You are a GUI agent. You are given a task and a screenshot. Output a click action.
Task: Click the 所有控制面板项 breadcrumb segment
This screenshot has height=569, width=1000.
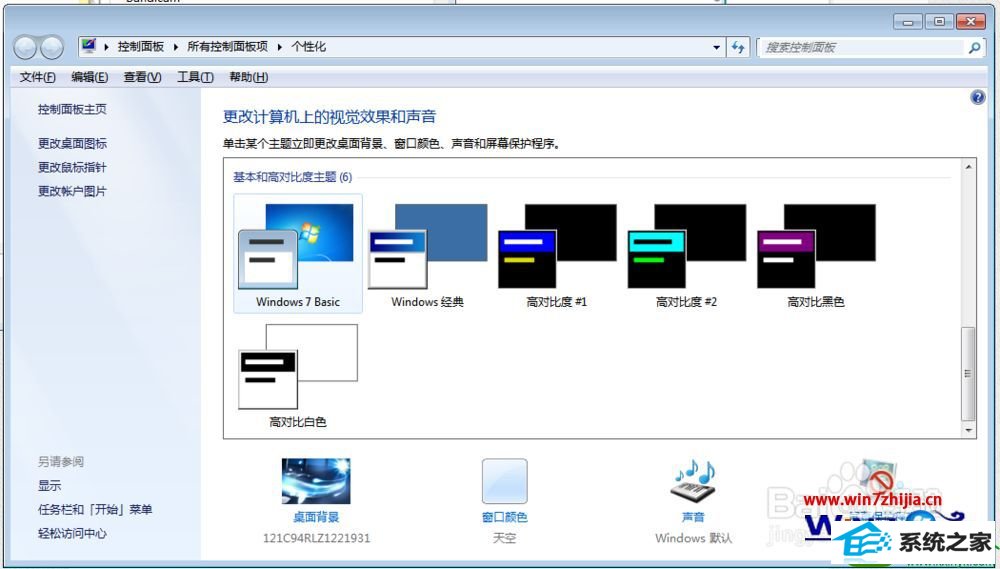tap(228, 47)
